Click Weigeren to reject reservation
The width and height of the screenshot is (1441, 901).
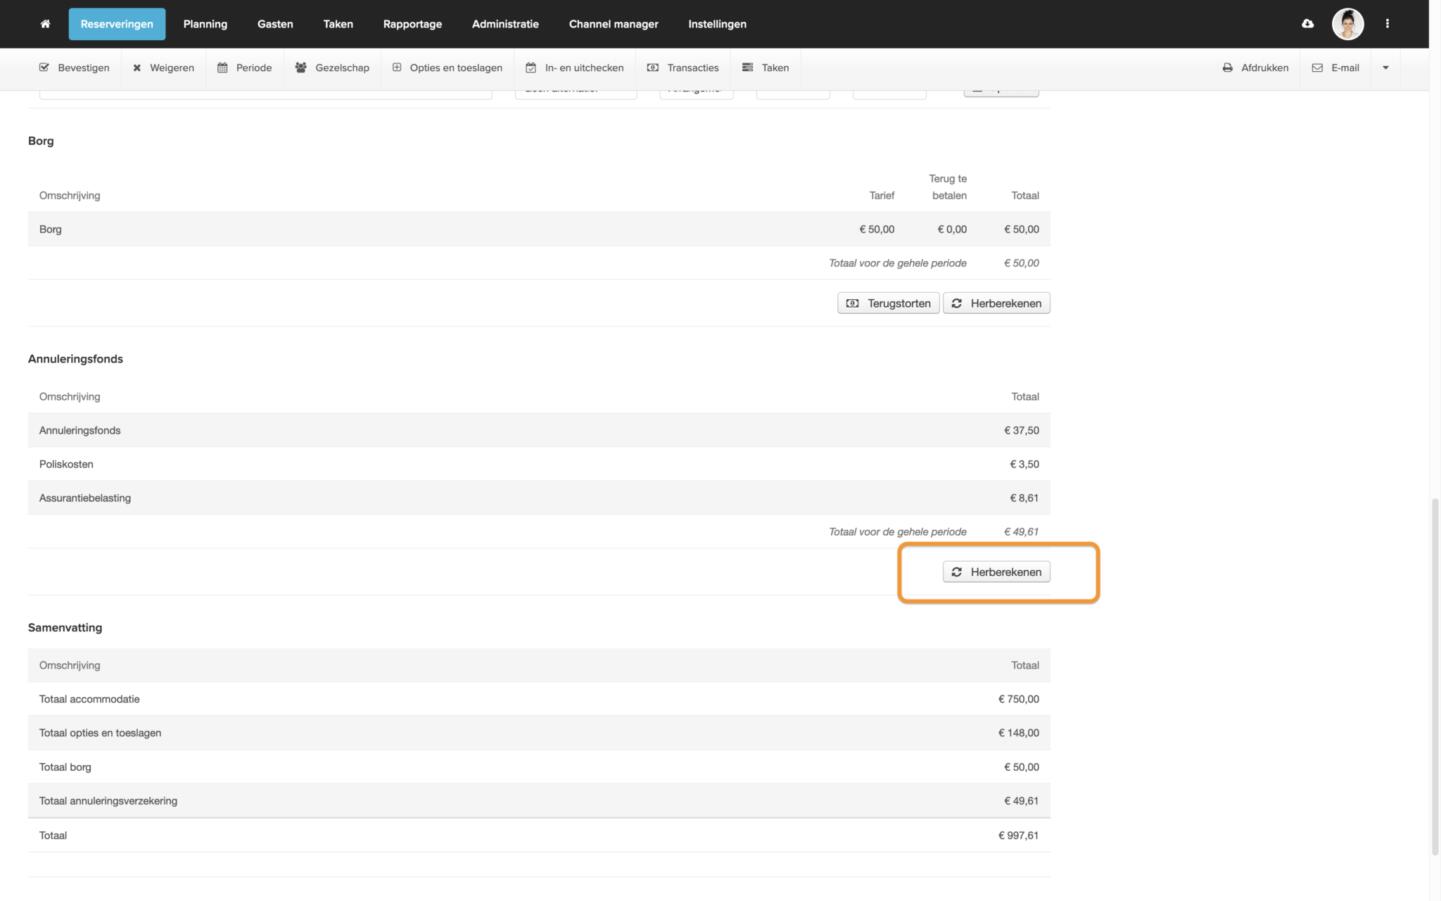[163, 68]
